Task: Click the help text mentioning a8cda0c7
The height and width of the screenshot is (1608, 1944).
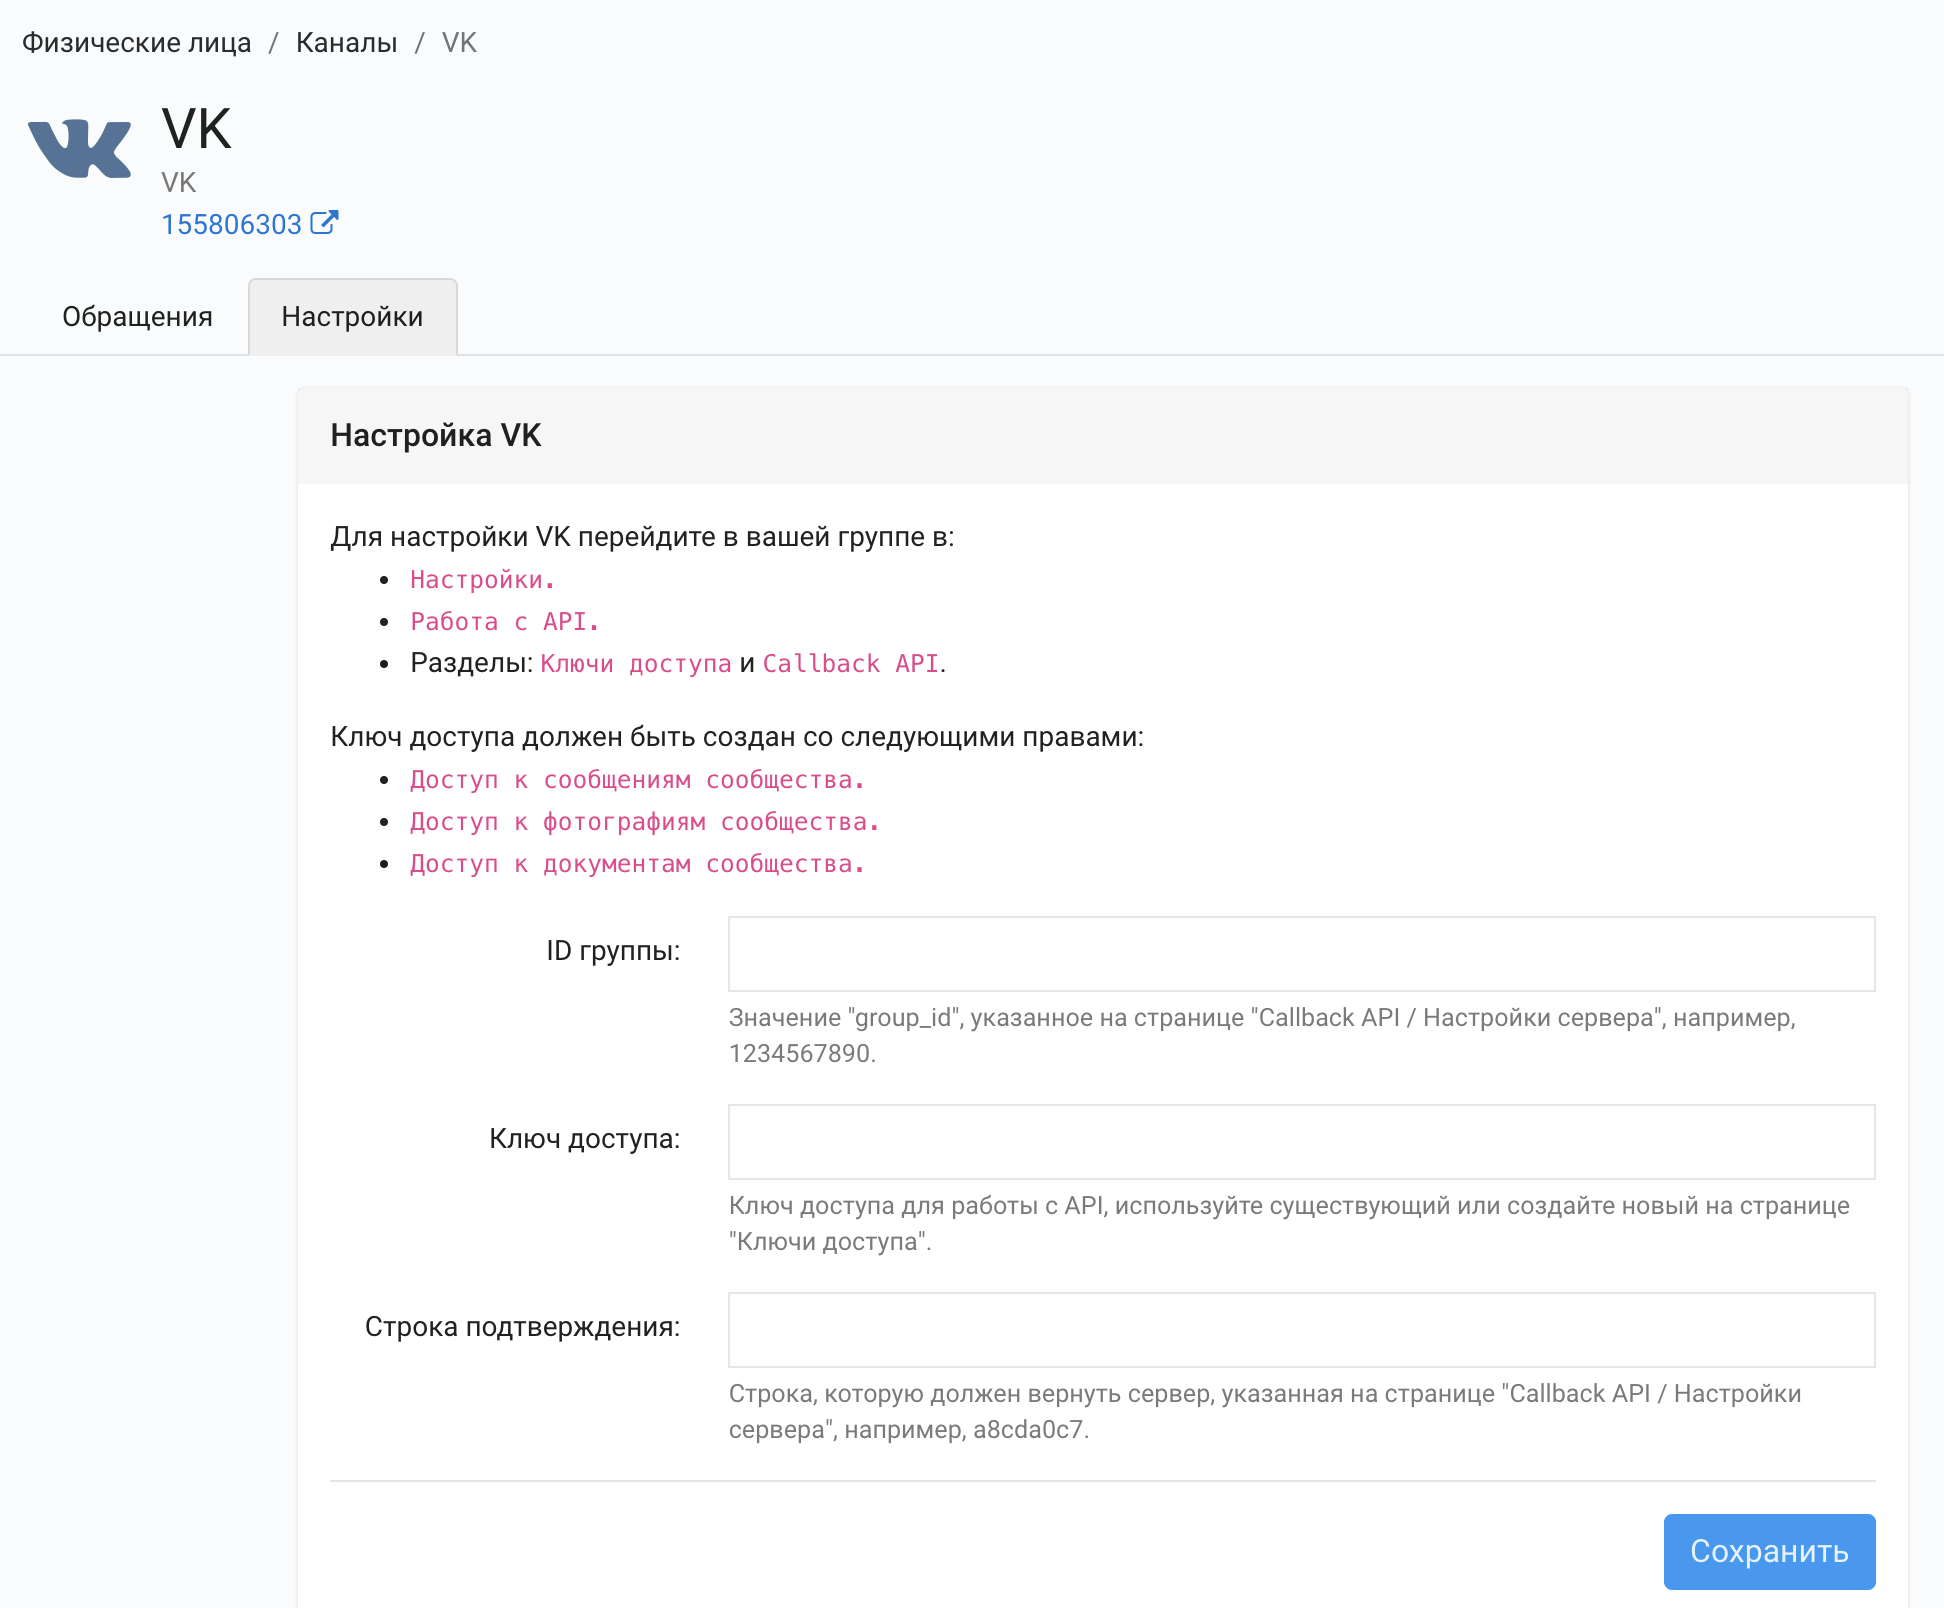Action: coord(1265,1411)
